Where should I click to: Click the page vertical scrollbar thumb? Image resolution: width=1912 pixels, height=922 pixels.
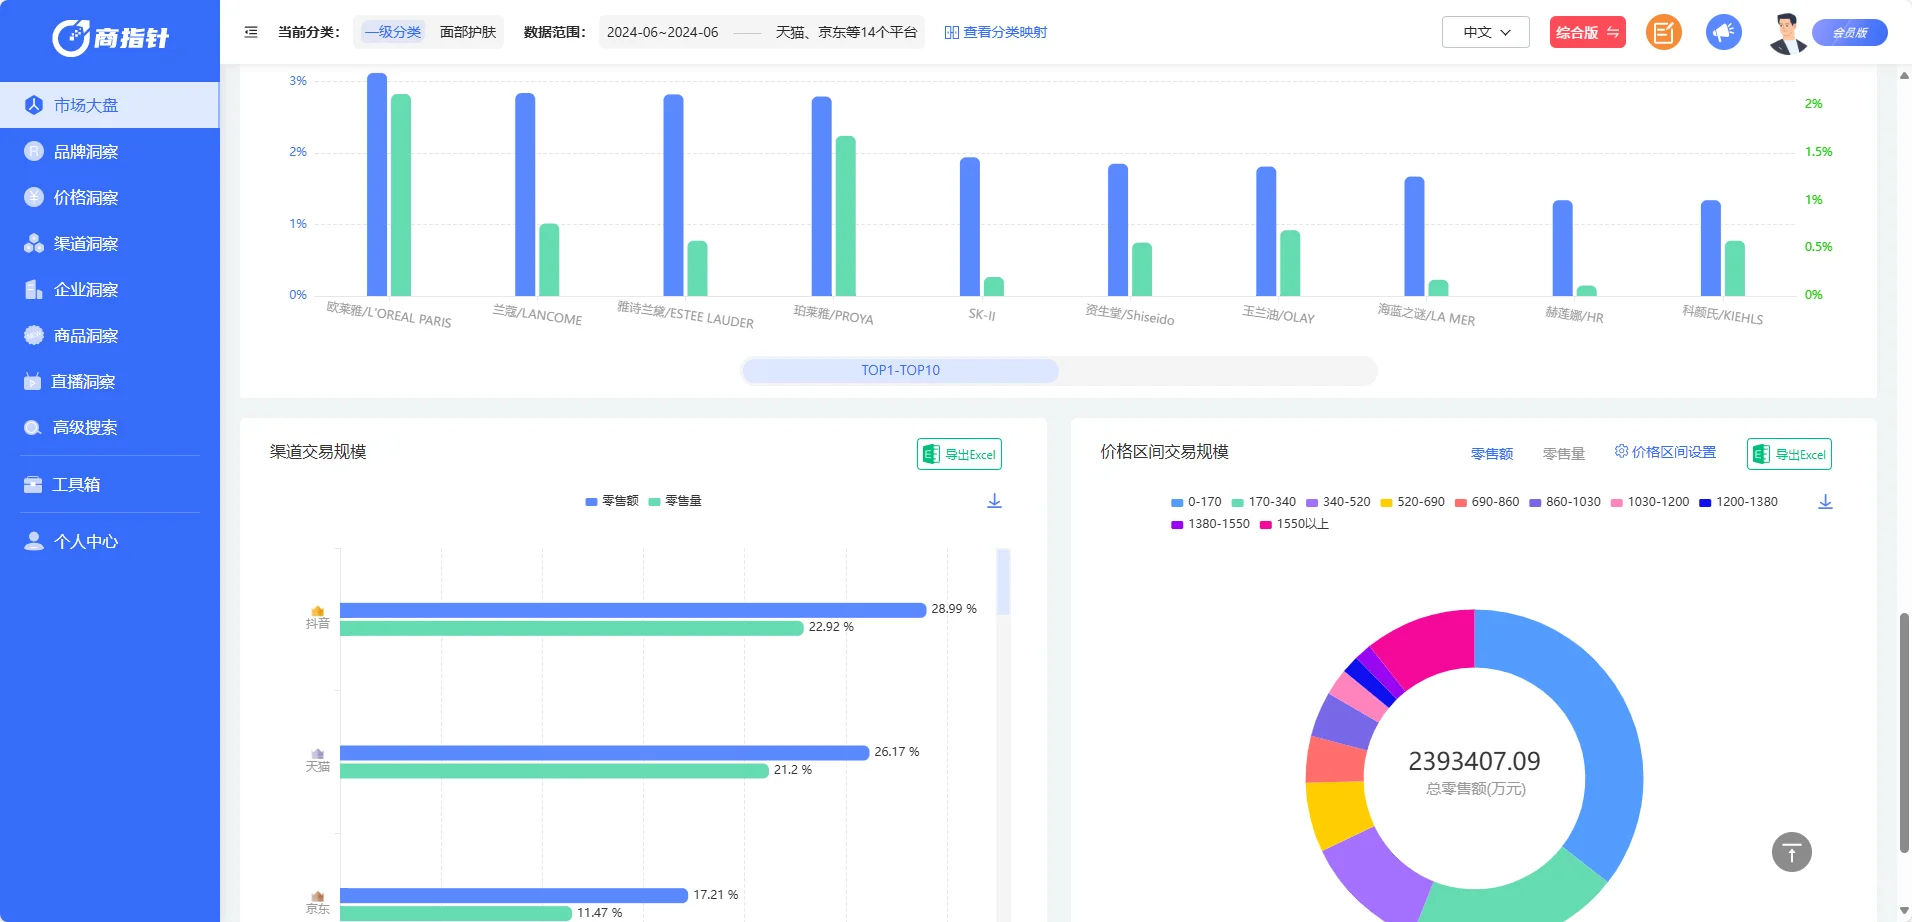click(x=1904, y=733)
